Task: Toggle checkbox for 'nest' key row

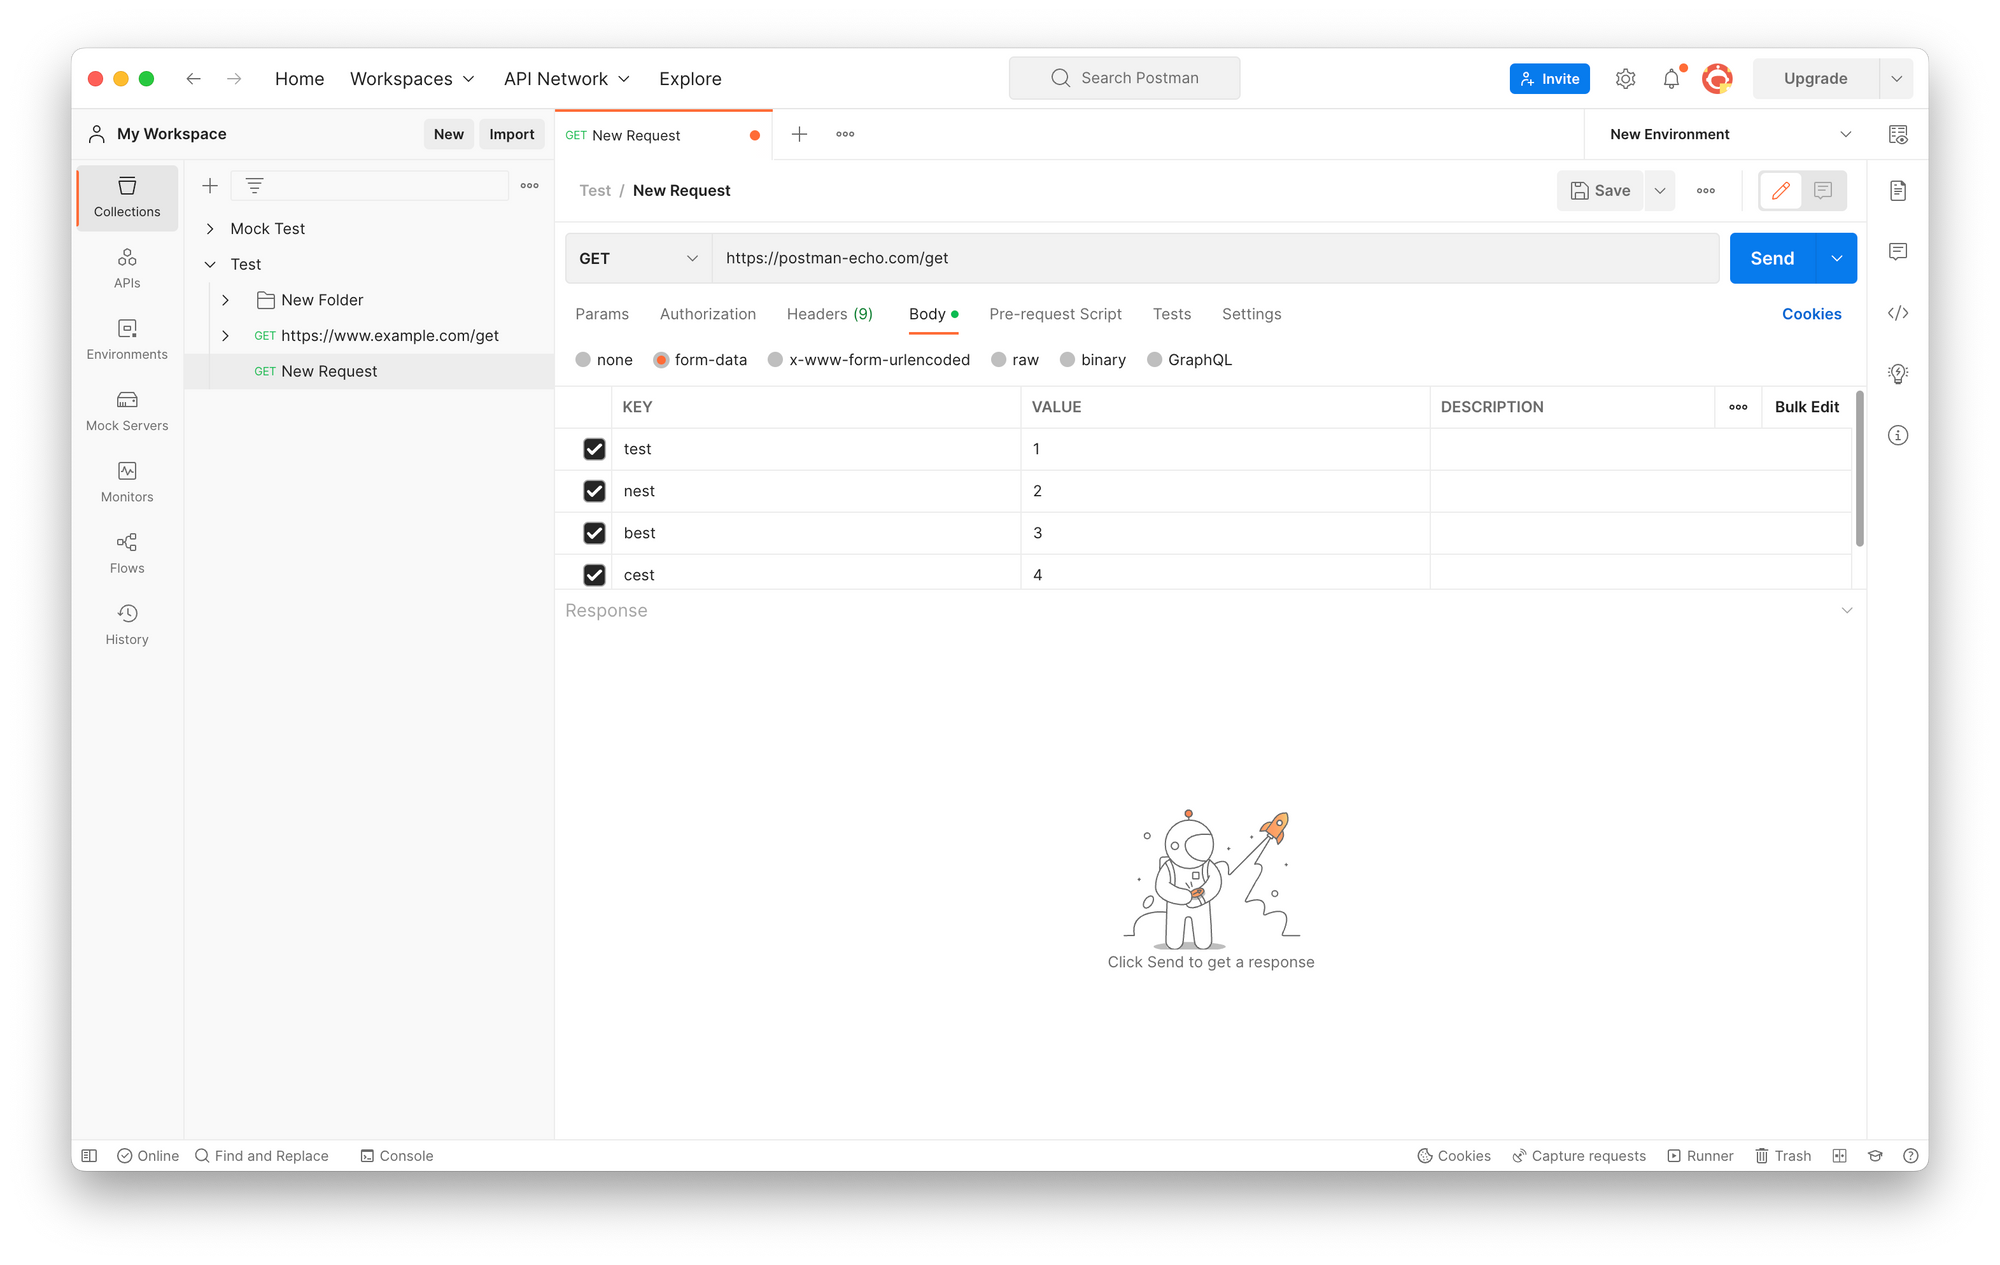Action: (x=593, y=490)
